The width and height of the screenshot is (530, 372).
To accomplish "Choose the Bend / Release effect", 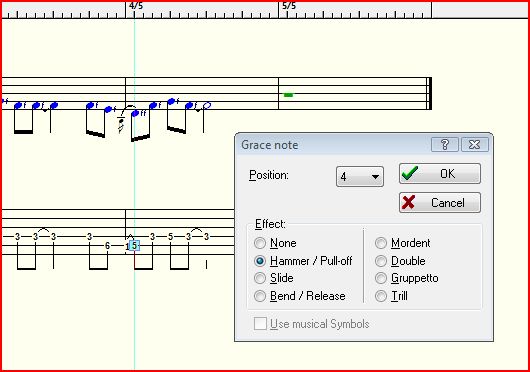I will tap(300, 296).
